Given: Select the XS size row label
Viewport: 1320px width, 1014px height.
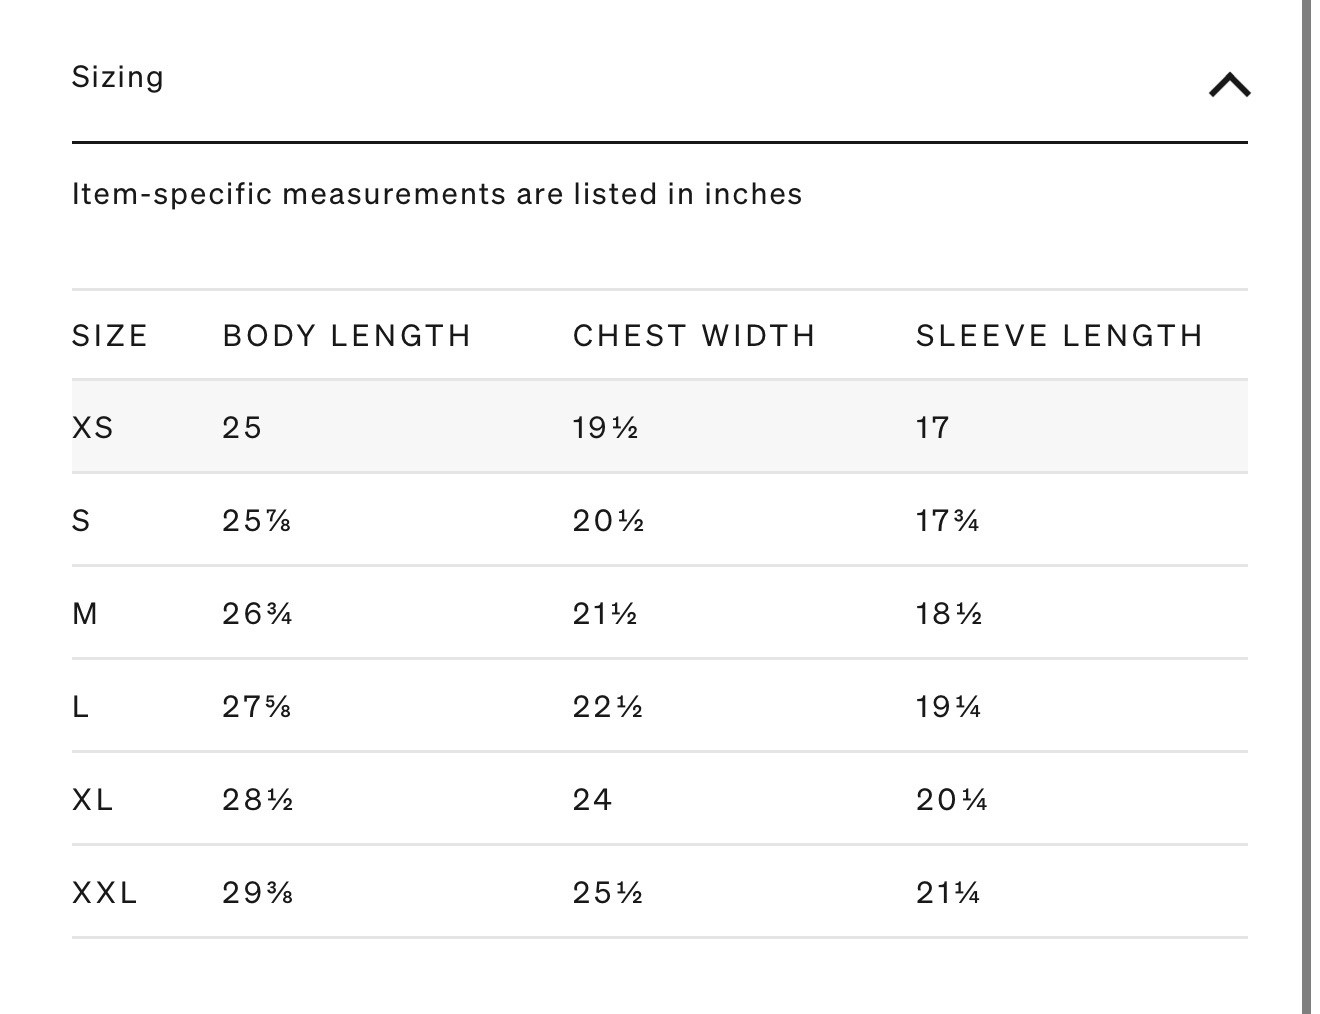Looking at the screenshot, I should 93,428.
